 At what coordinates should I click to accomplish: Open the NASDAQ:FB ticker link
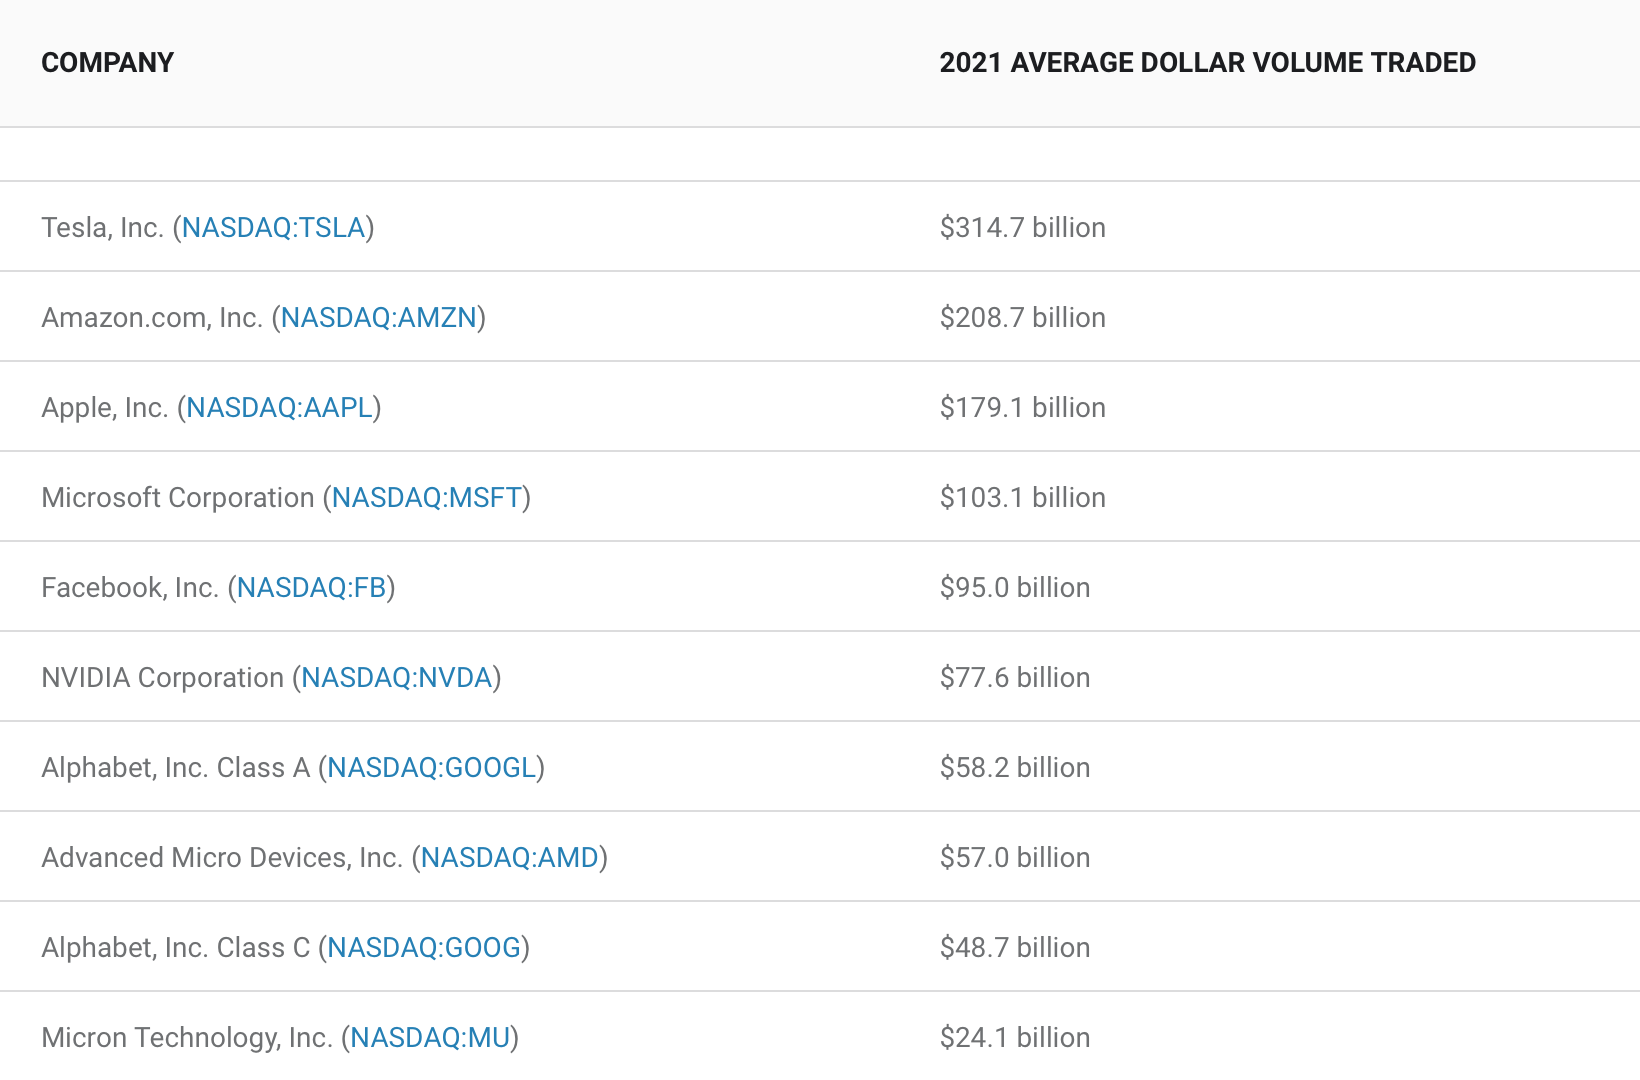pyautogui.click(x=311, y=588)
